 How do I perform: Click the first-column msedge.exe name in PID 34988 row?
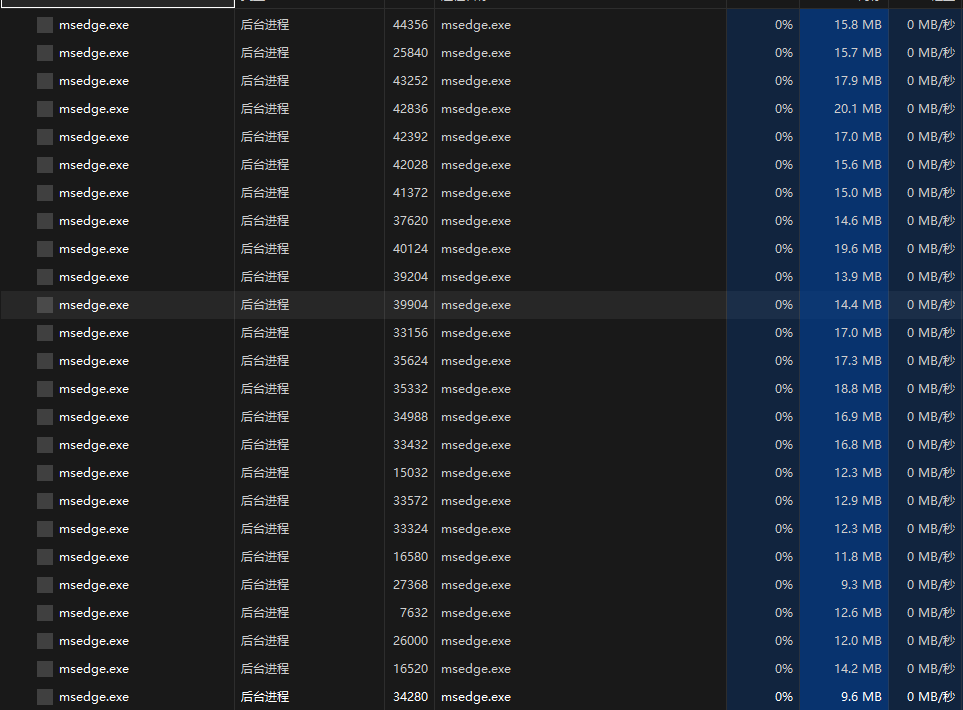(x=94, y=417)
